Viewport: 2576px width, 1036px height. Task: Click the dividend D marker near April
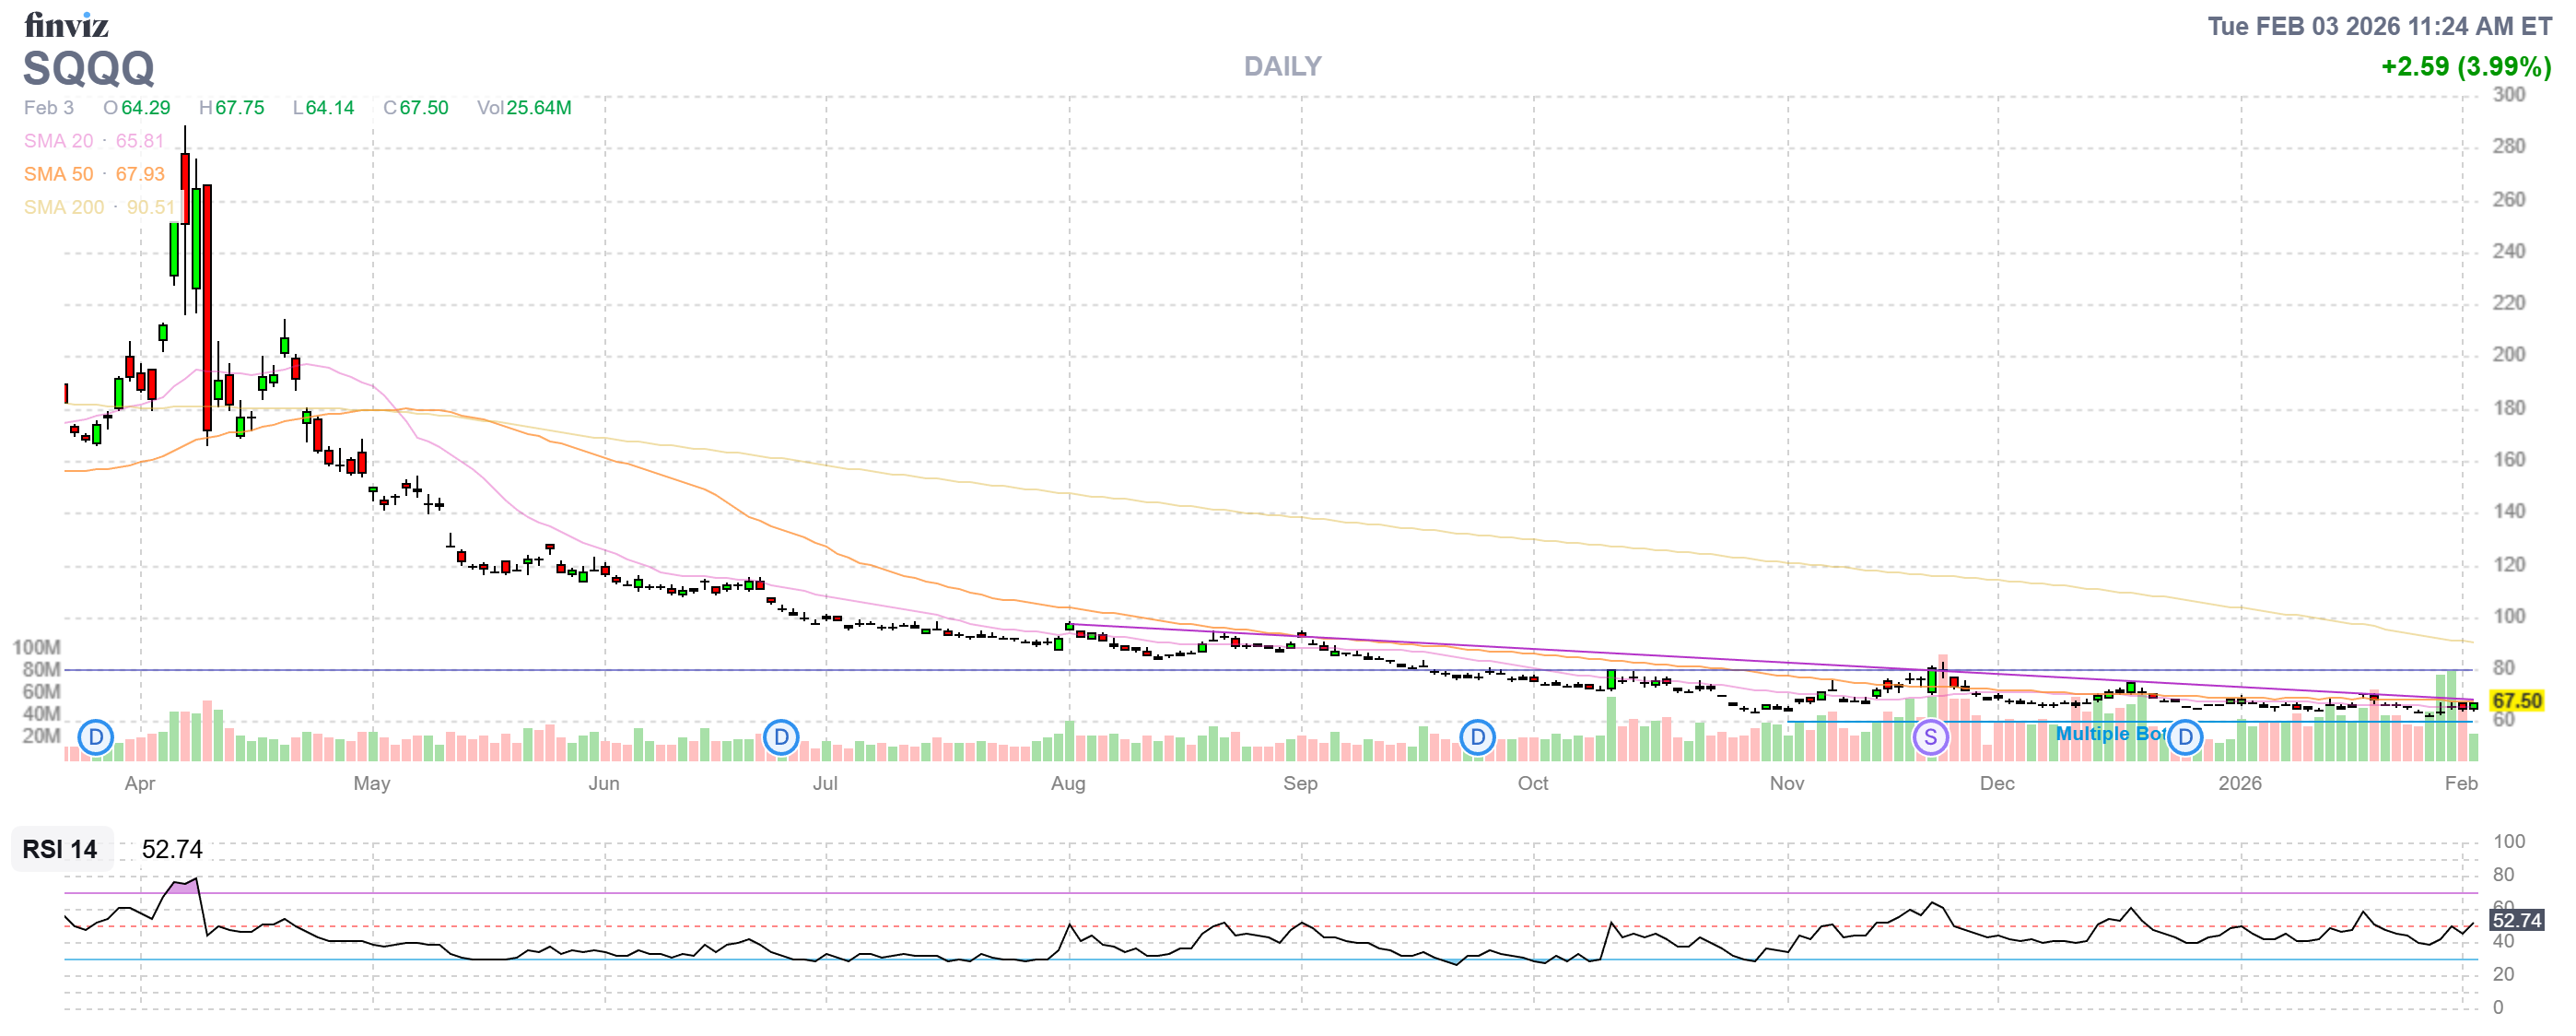click(x=96, y=739)
